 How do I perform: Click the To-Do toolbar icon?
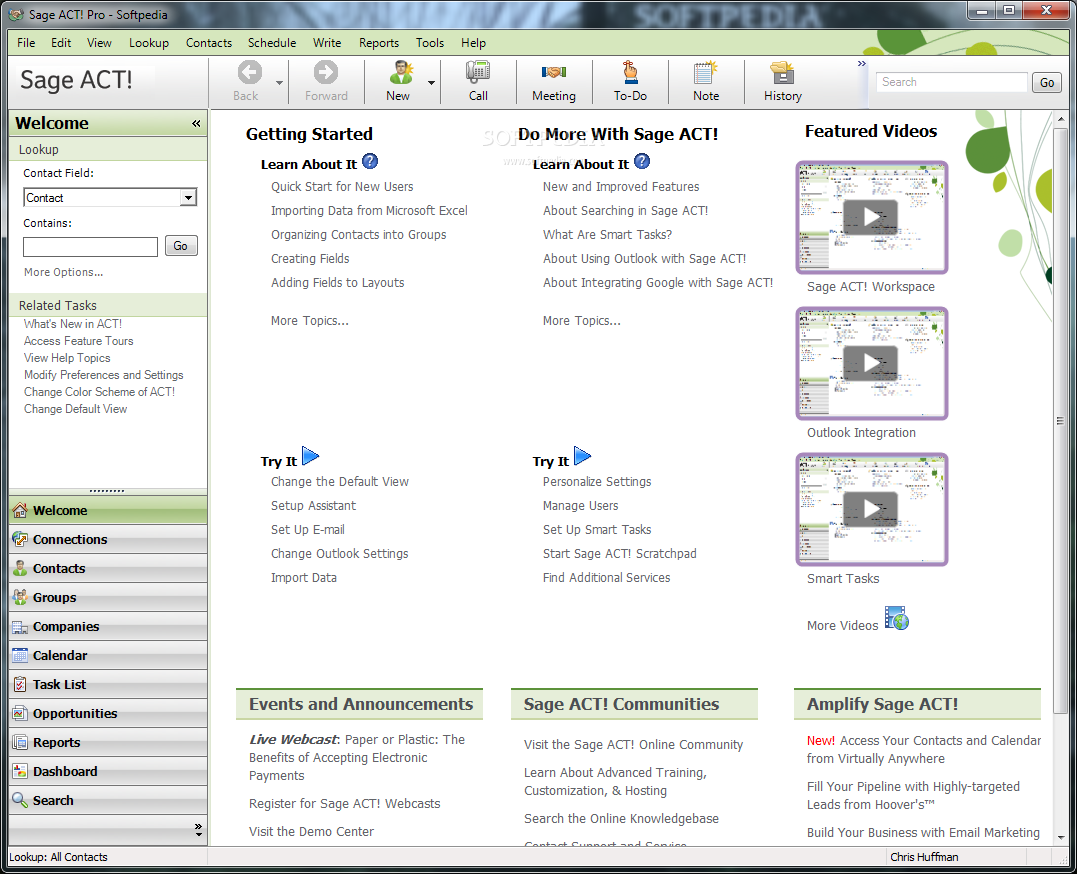click(630, 72)
